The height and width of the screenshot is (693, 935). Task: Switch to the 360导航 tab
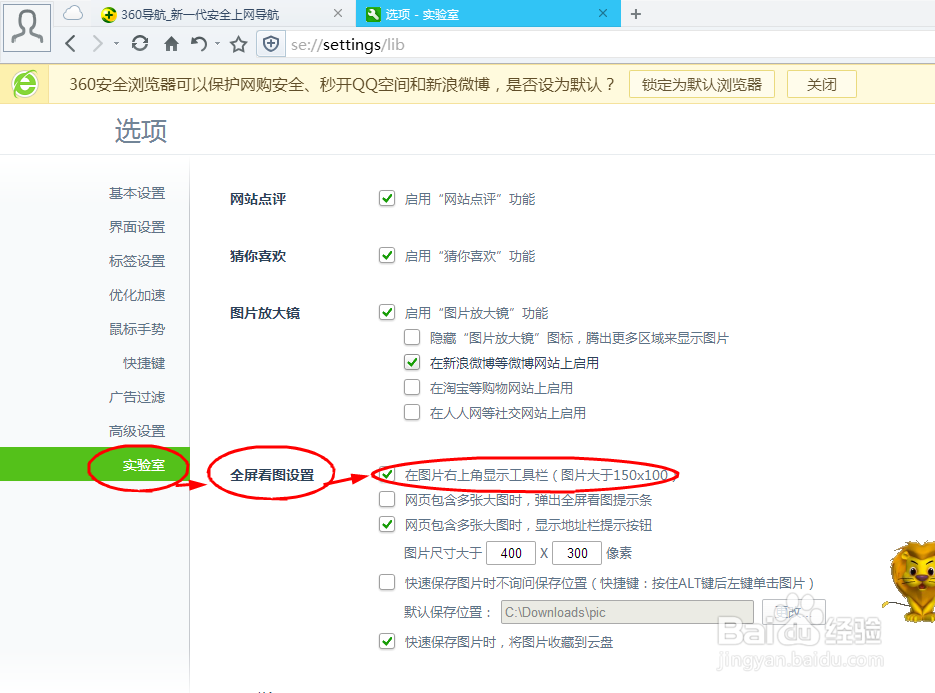200,15
